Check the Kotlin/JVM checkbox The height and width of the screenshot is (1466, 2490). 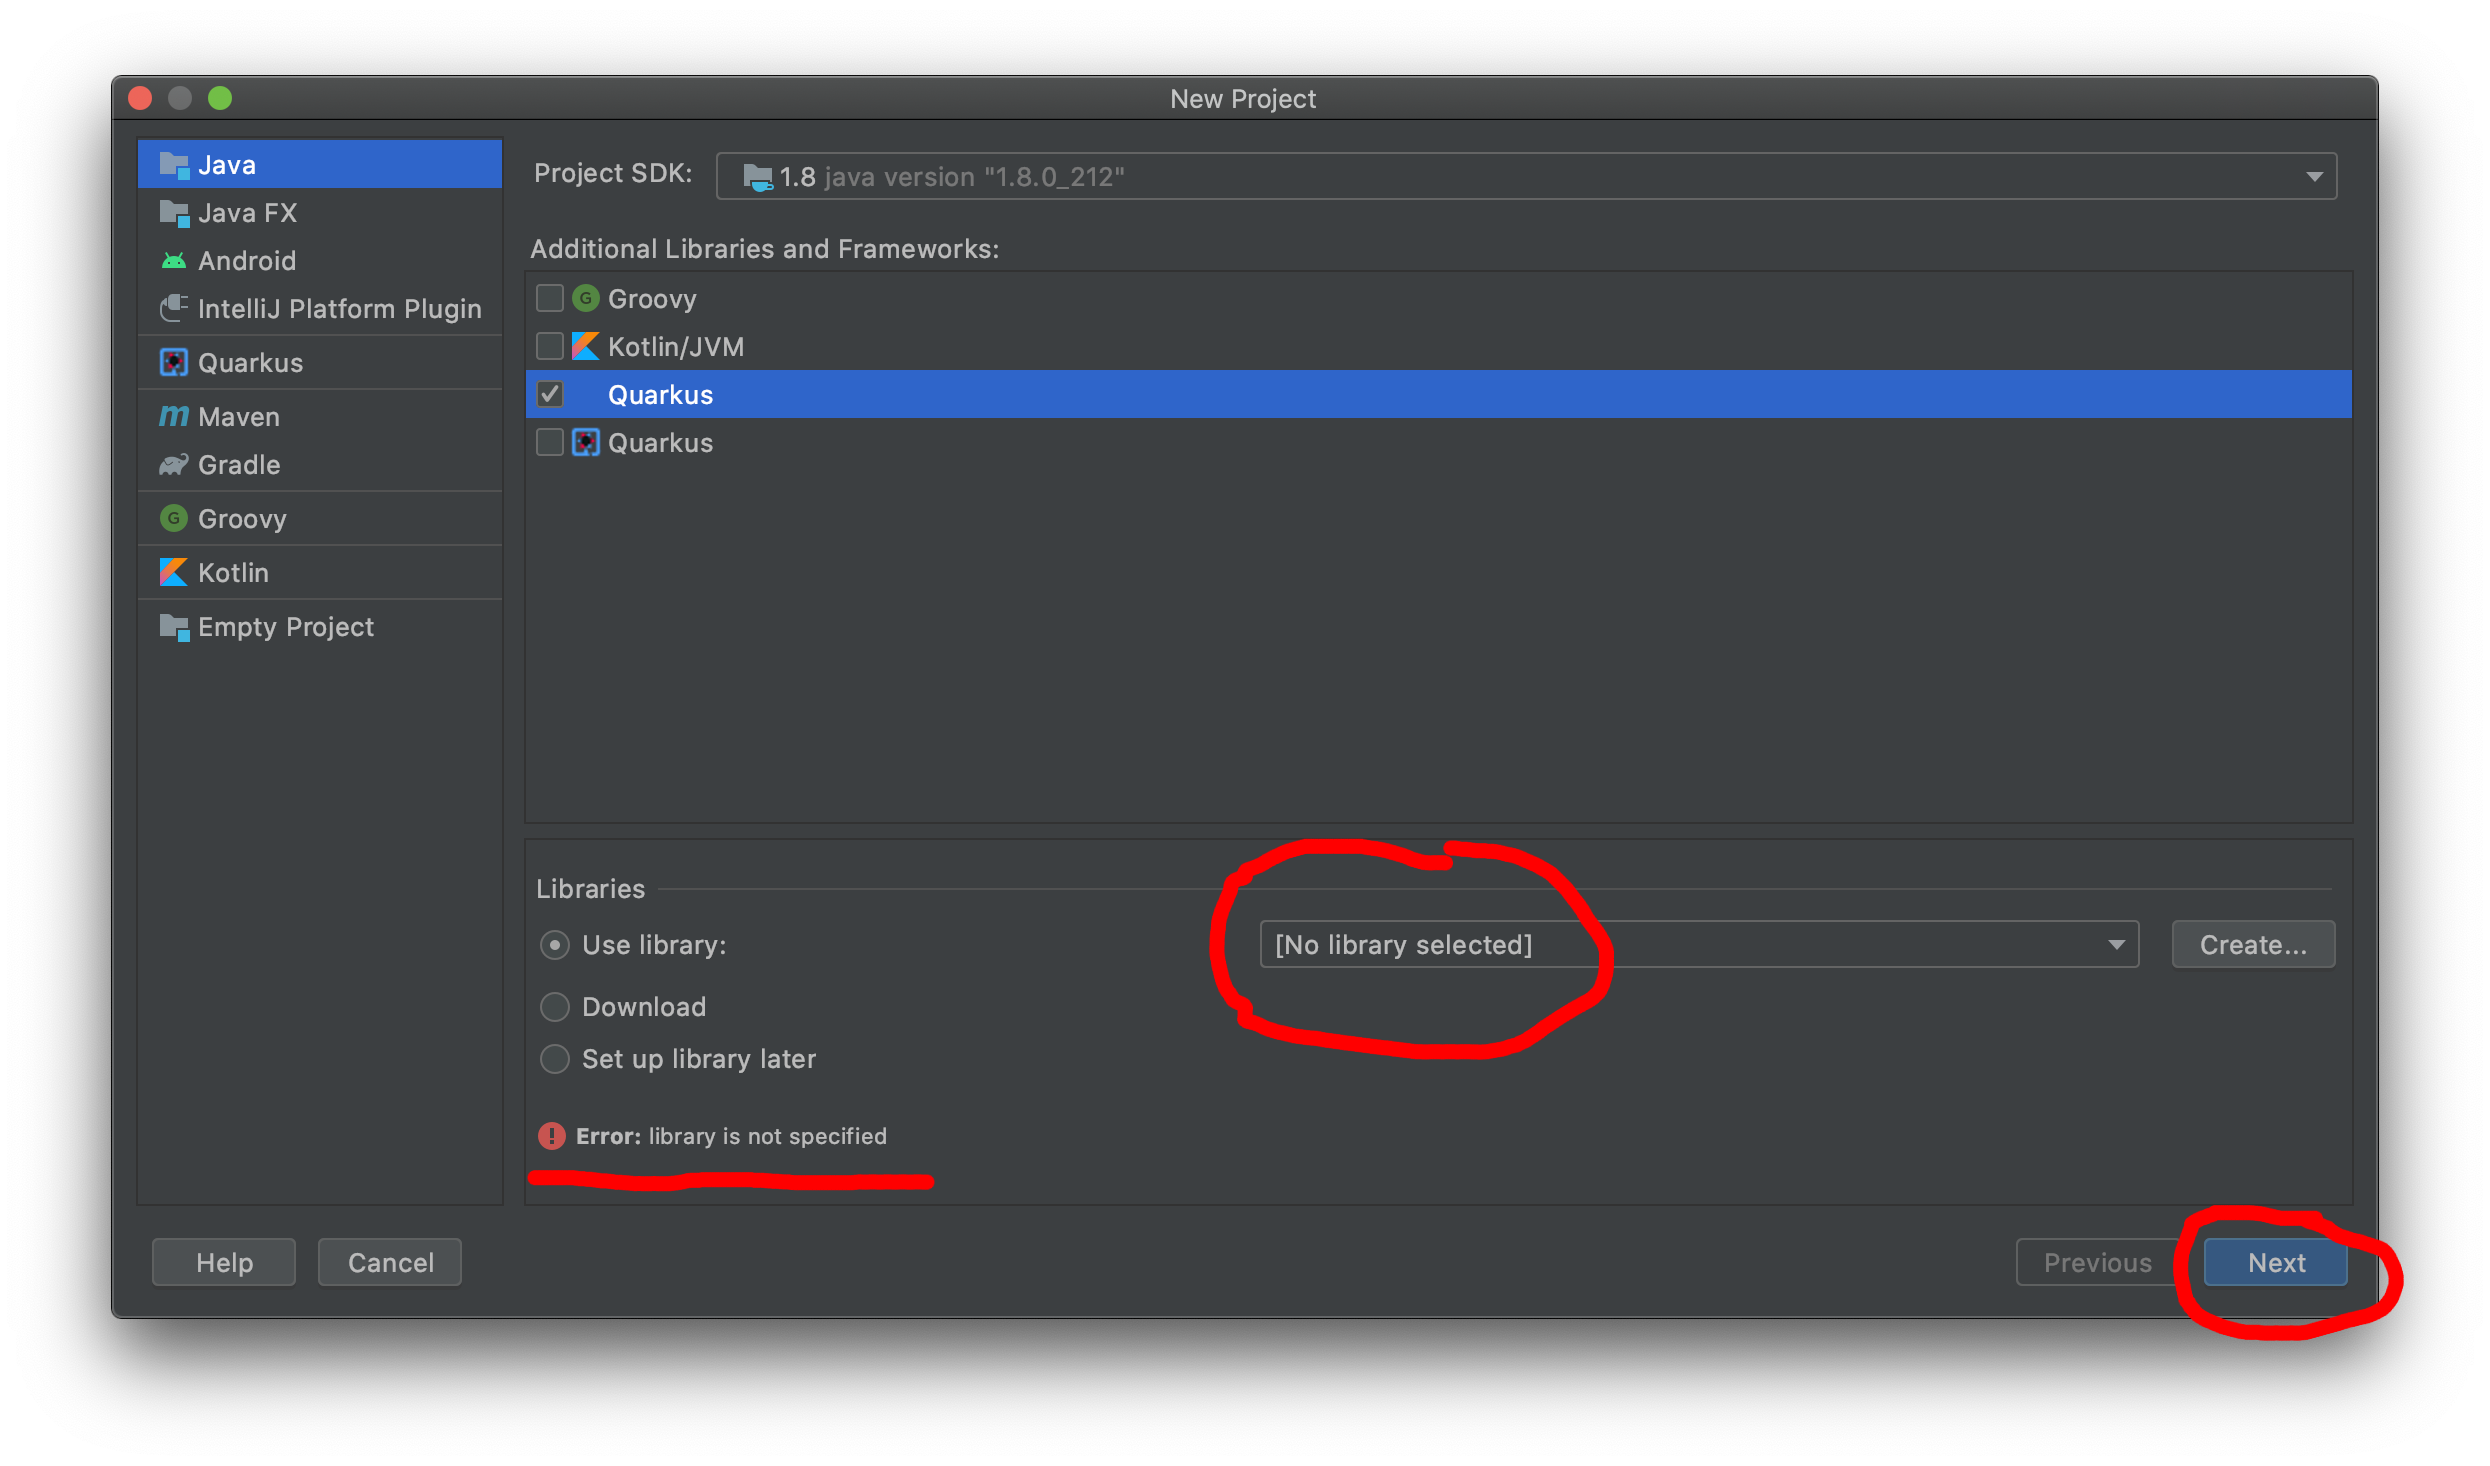click(550, 346)
